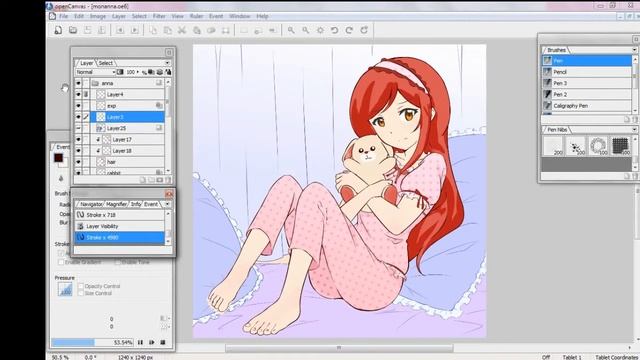Click the new brush icon below brush list
The height and width of the screenshot is (360, 640).
(x=627, y=120)
